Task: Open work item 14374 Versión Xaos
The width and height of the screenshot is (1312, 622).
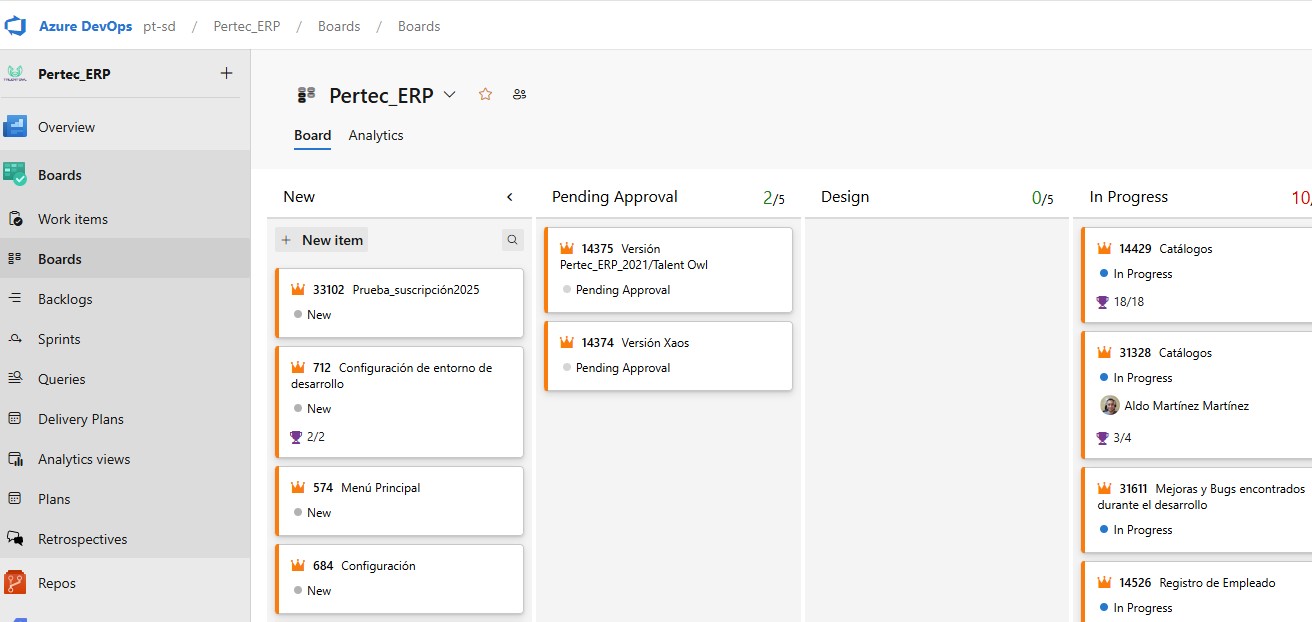Action: coord(655,342)
